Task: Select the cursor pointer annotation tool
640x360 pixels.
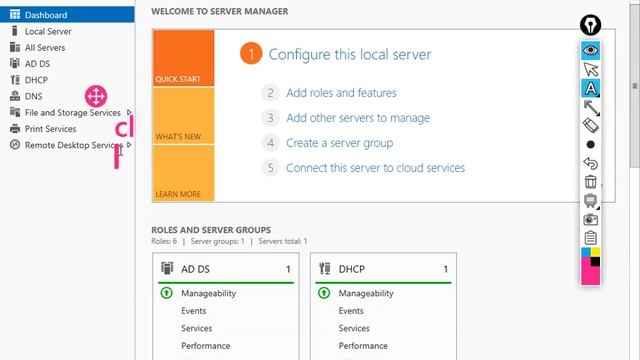Action: click(591, 69)
